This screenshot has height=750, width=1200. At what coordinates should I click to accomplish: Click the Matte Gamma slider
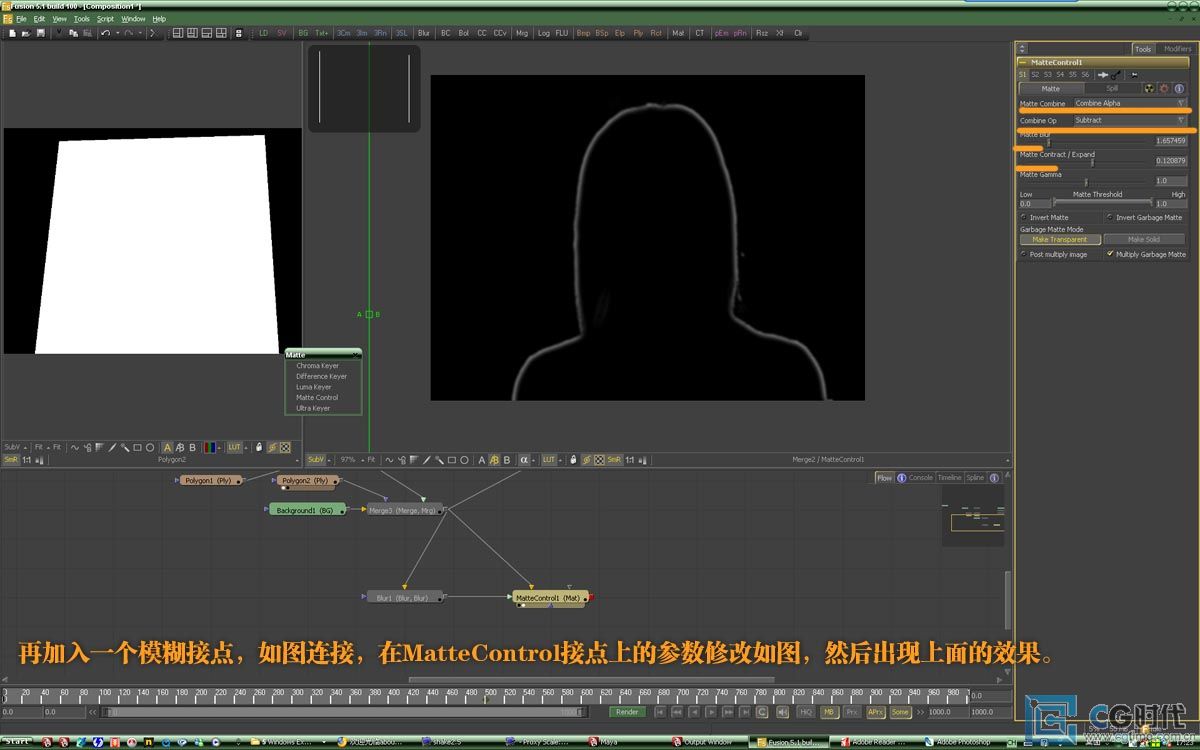point(1085,182)
